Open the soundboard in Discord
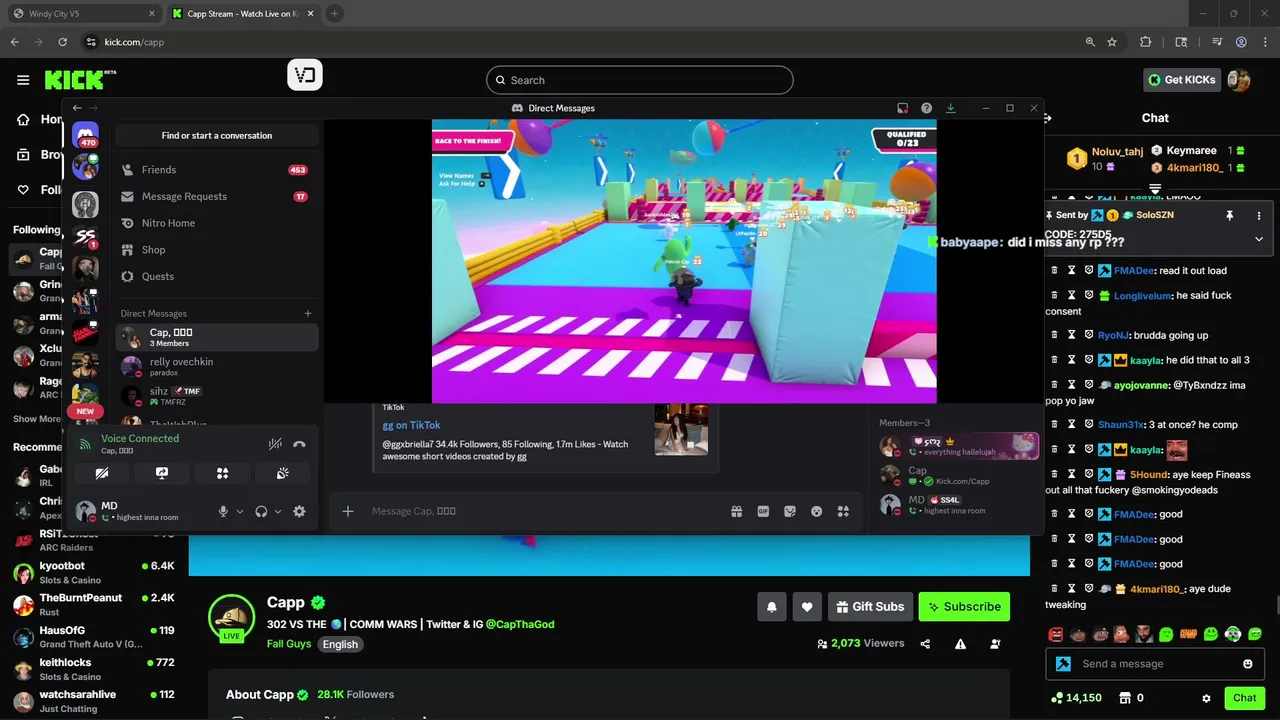This screenshot has width=1280, height=720. point(283,473)
